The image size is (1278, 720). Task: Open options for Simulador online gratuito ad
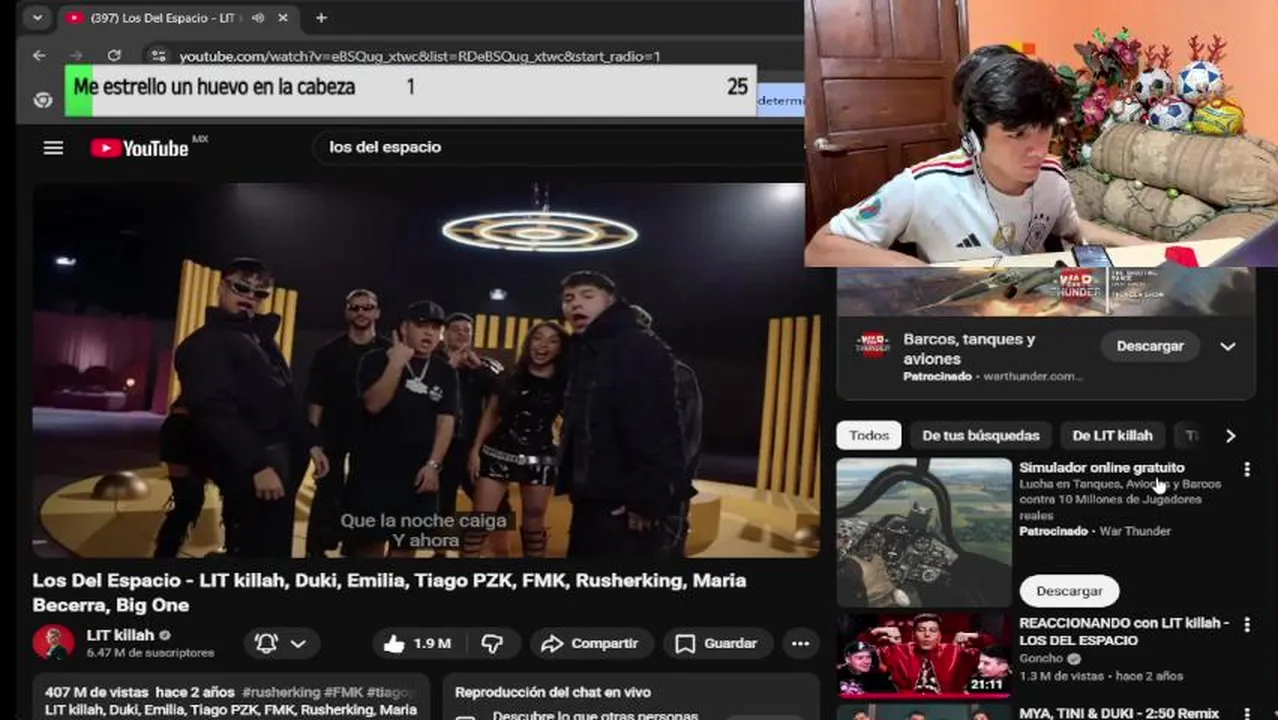point(1246,469)
